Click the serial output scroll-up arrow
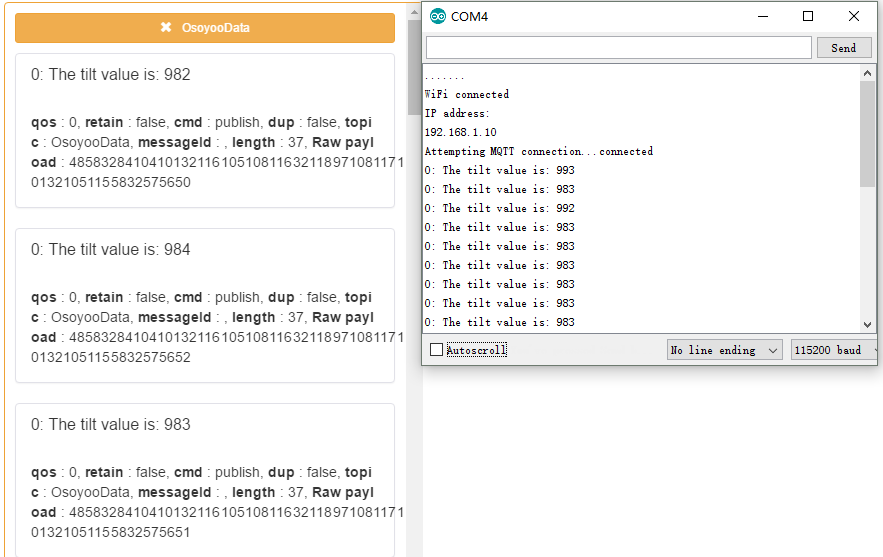 pos(867,73)
